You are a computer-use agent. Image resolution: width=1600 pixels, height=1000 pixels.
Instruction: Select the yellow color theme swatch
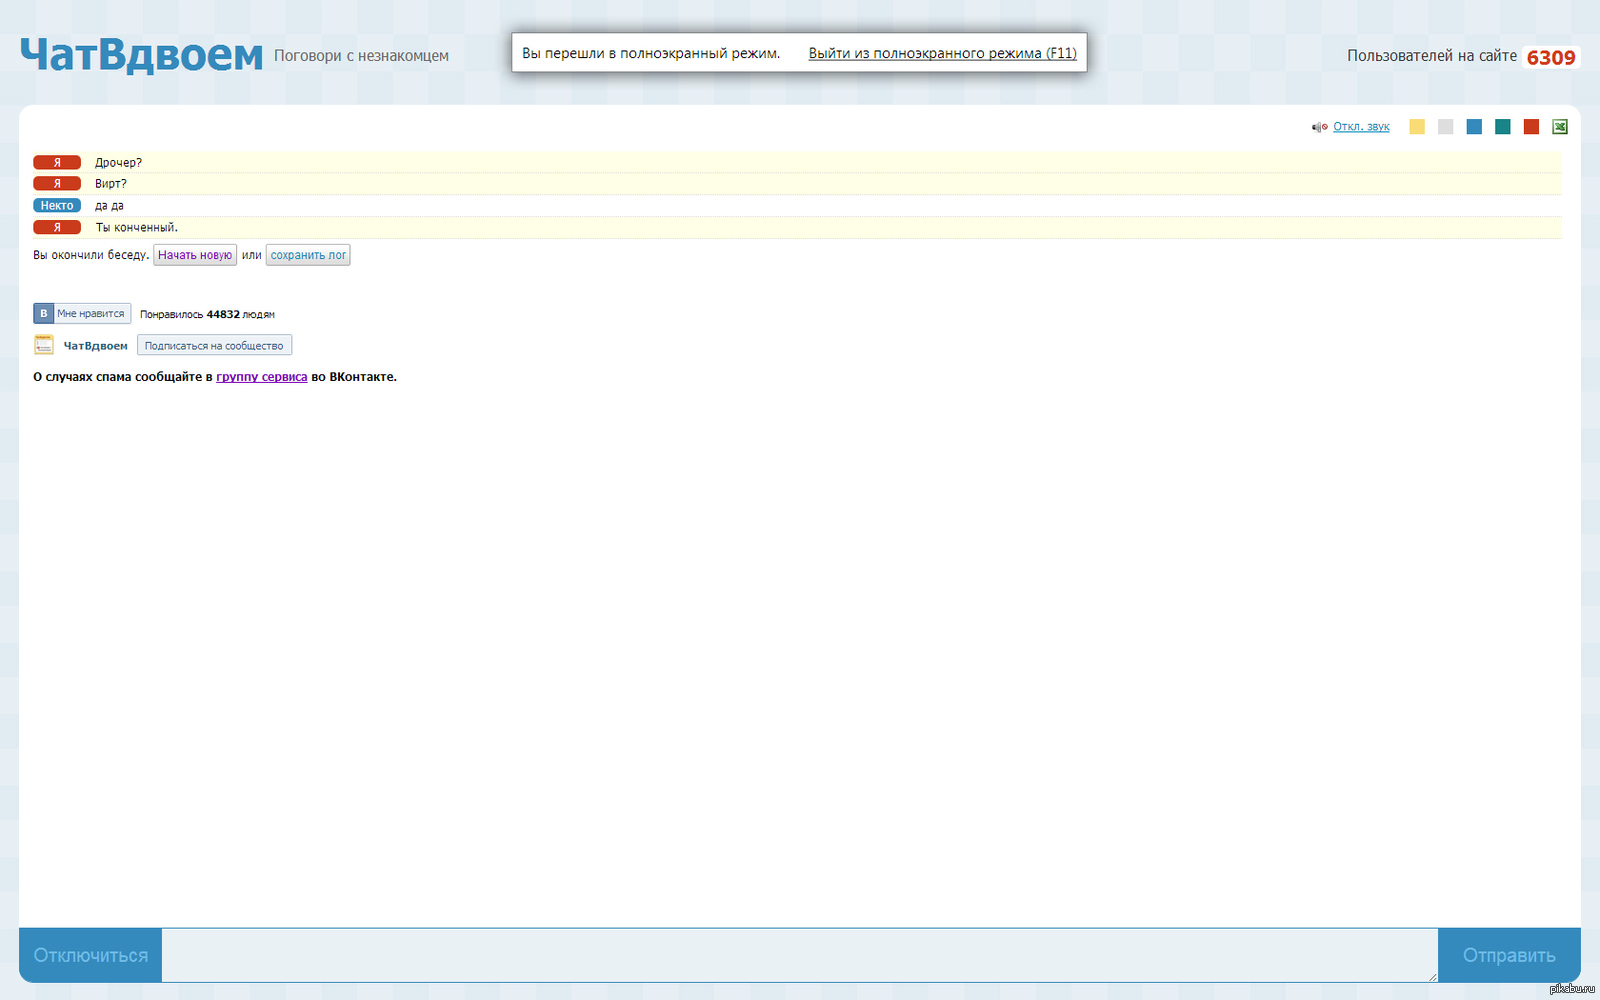click(x=1417, y=127)
